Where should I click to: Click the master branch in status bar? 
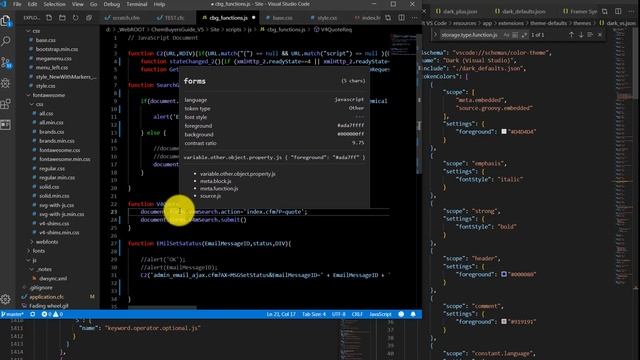tap(12, 314)
